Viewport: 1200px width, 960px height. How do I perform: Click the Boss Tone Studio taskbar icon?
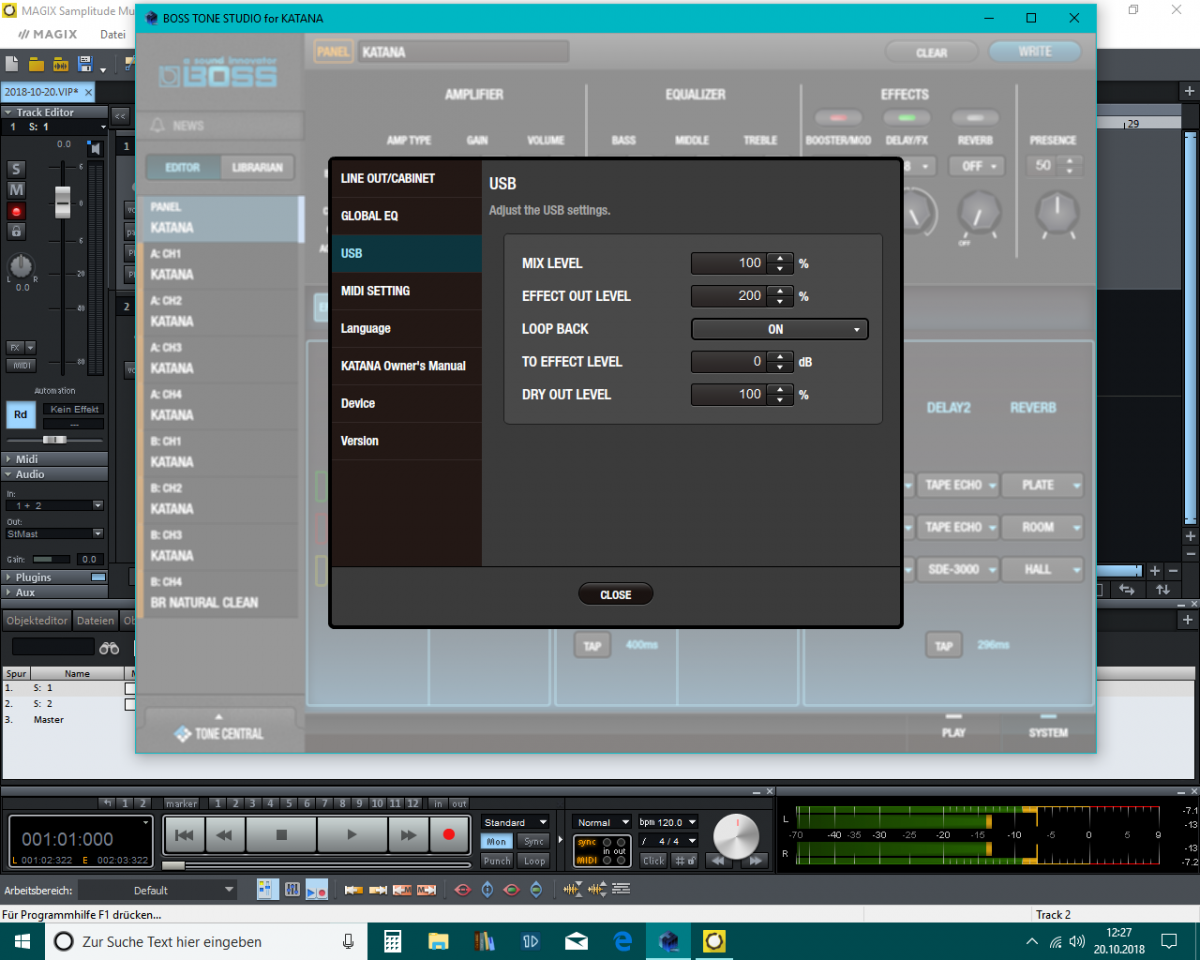click(x=669, y=941)
